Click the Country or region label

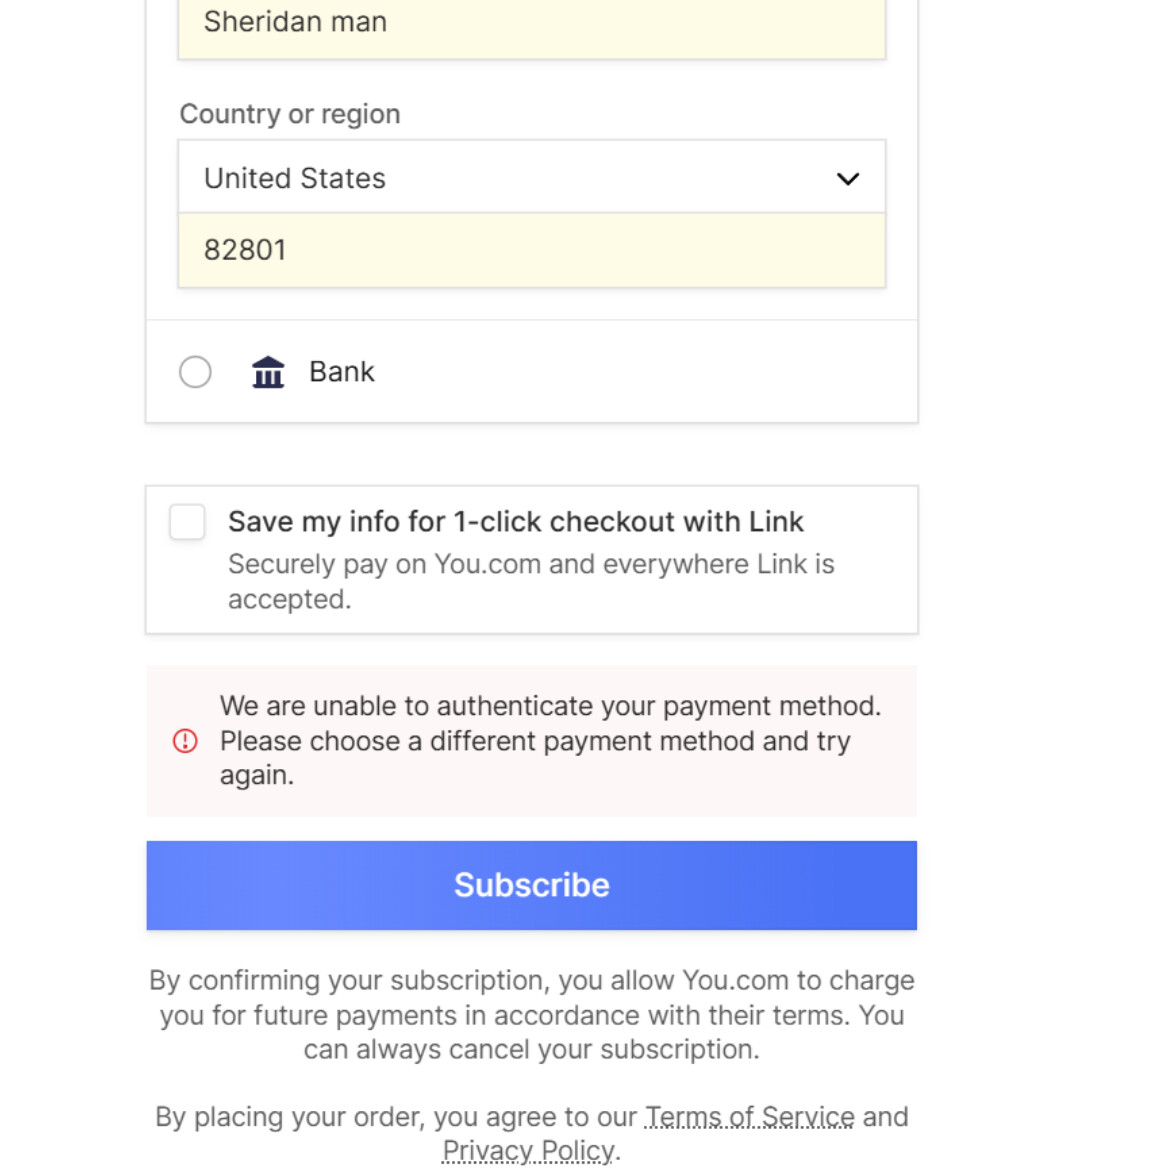(290, 114)
